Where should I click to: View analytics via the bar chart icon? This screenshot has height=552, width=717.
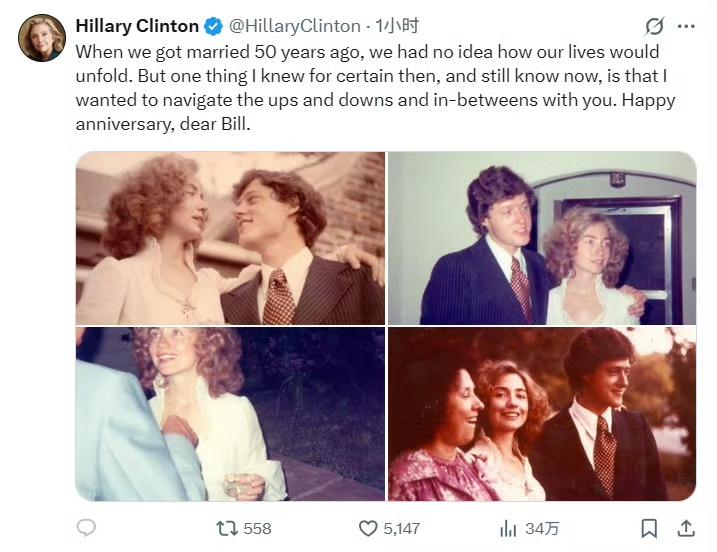click(x=508, y=527)
